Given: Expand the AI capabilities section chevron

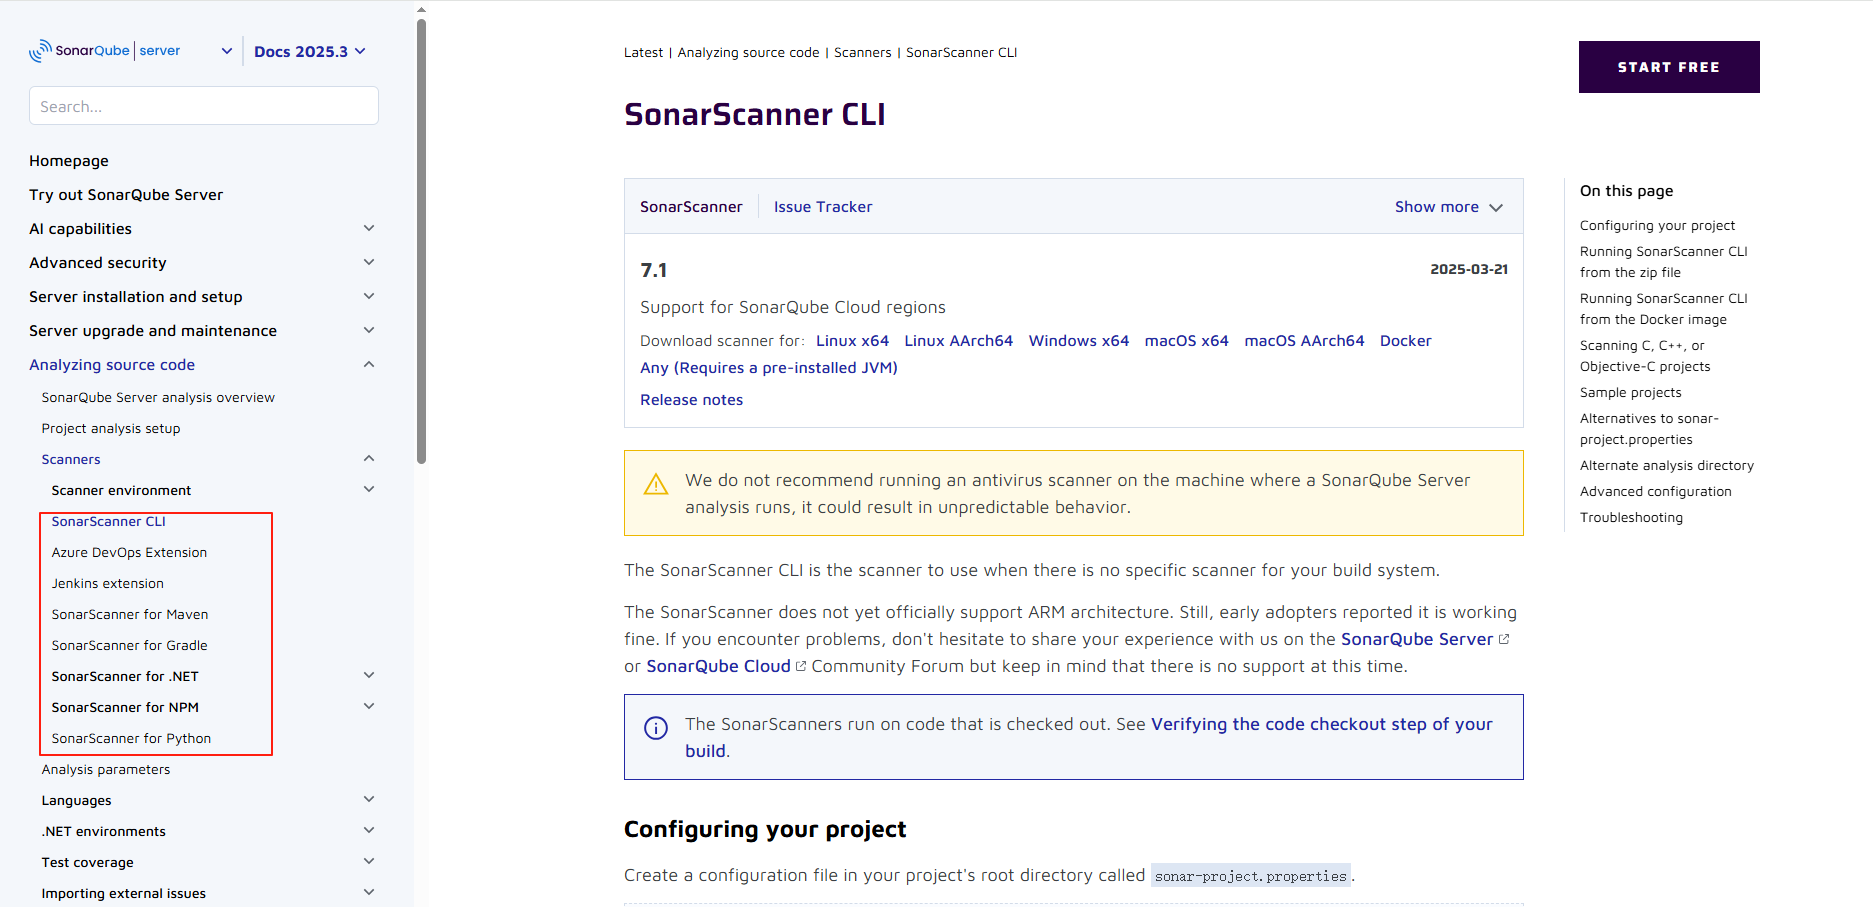Looking at the screenshot, I should 369,228.
